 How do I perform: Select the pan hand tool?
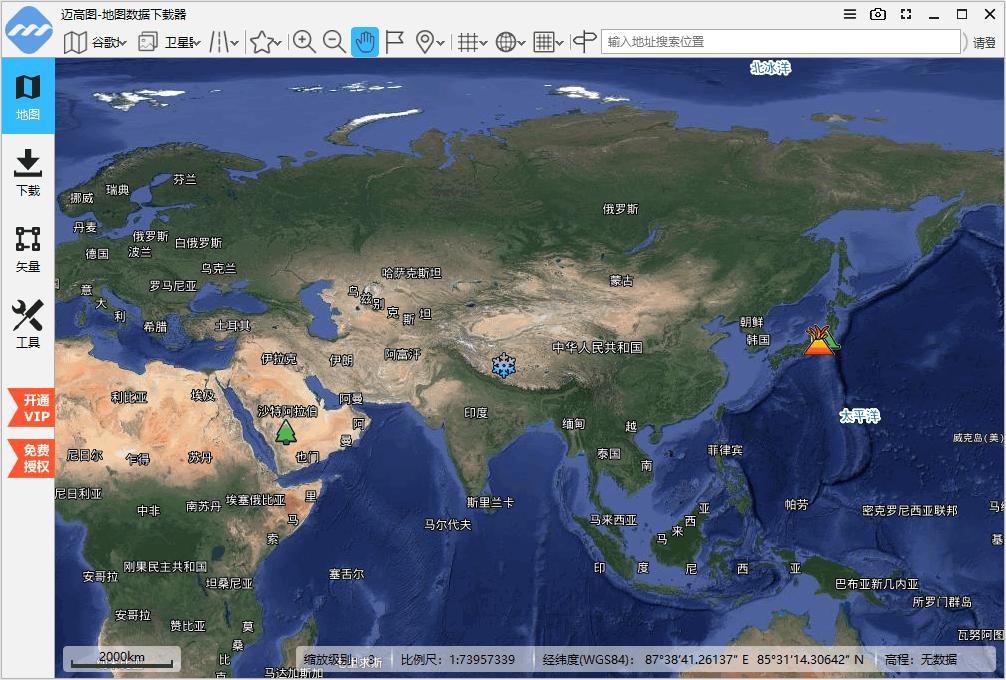click(x=364, y=42)
